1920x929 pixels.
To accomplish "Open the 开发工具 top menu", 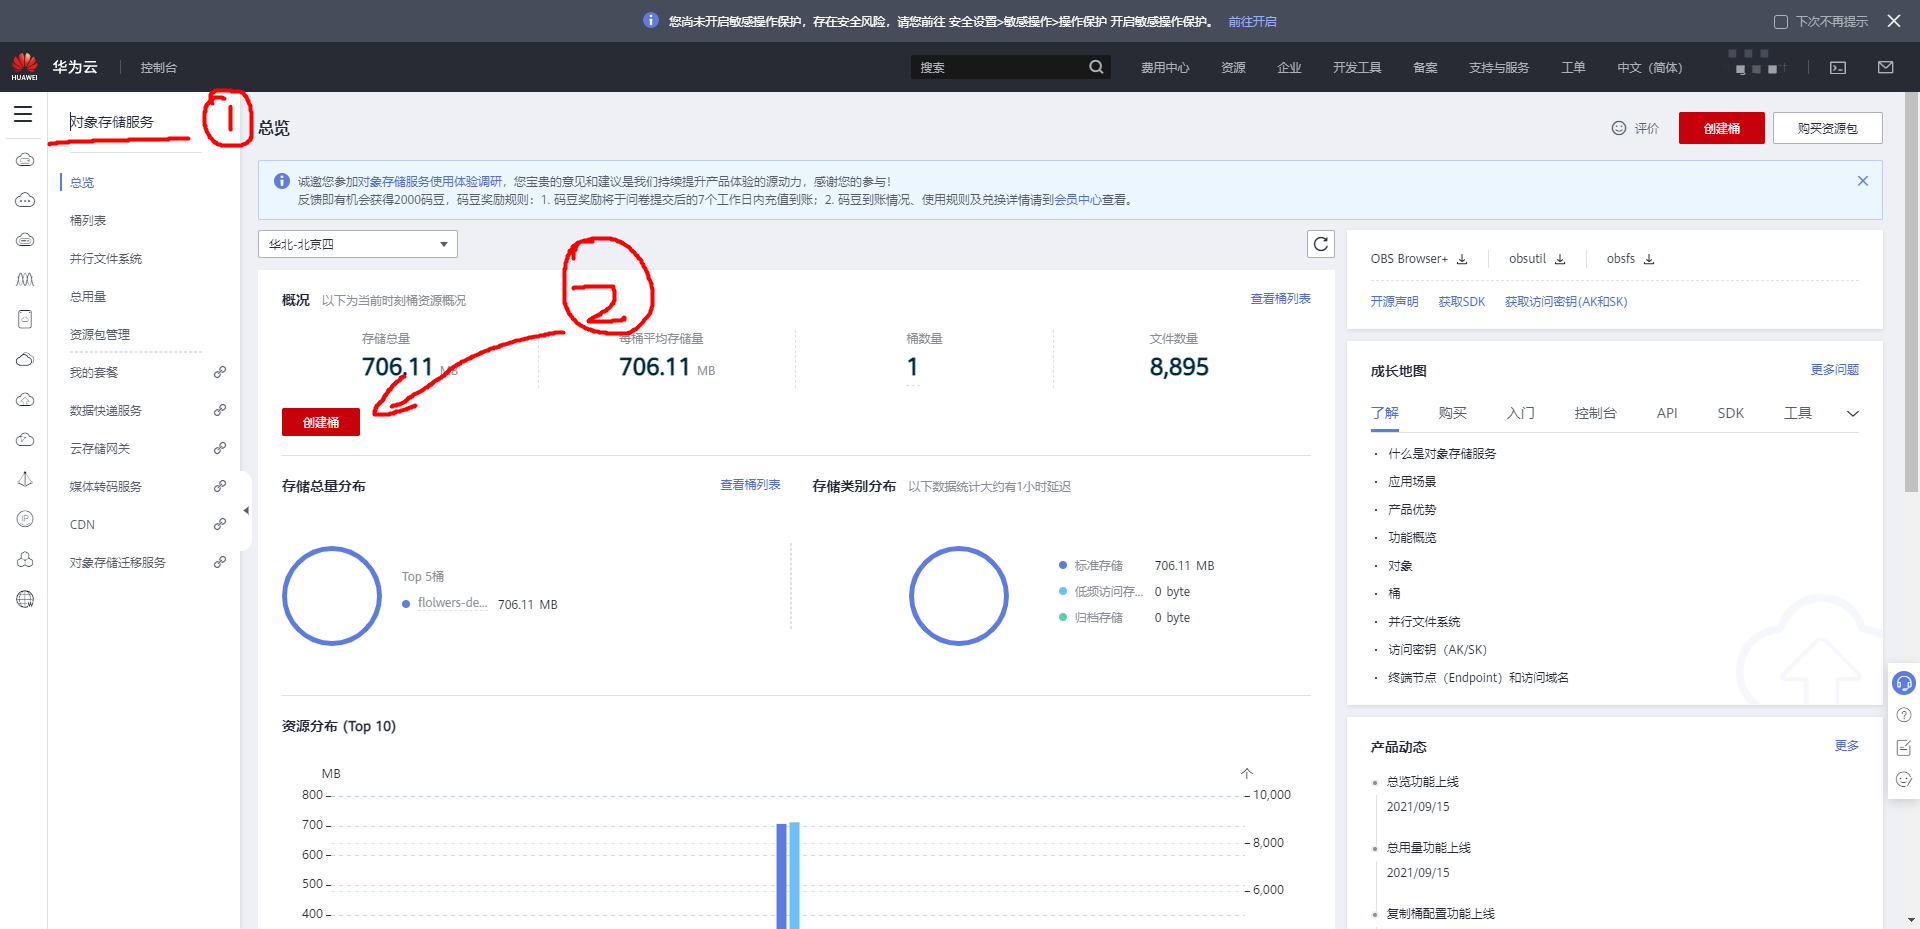I will click(x=1357, y=68).
